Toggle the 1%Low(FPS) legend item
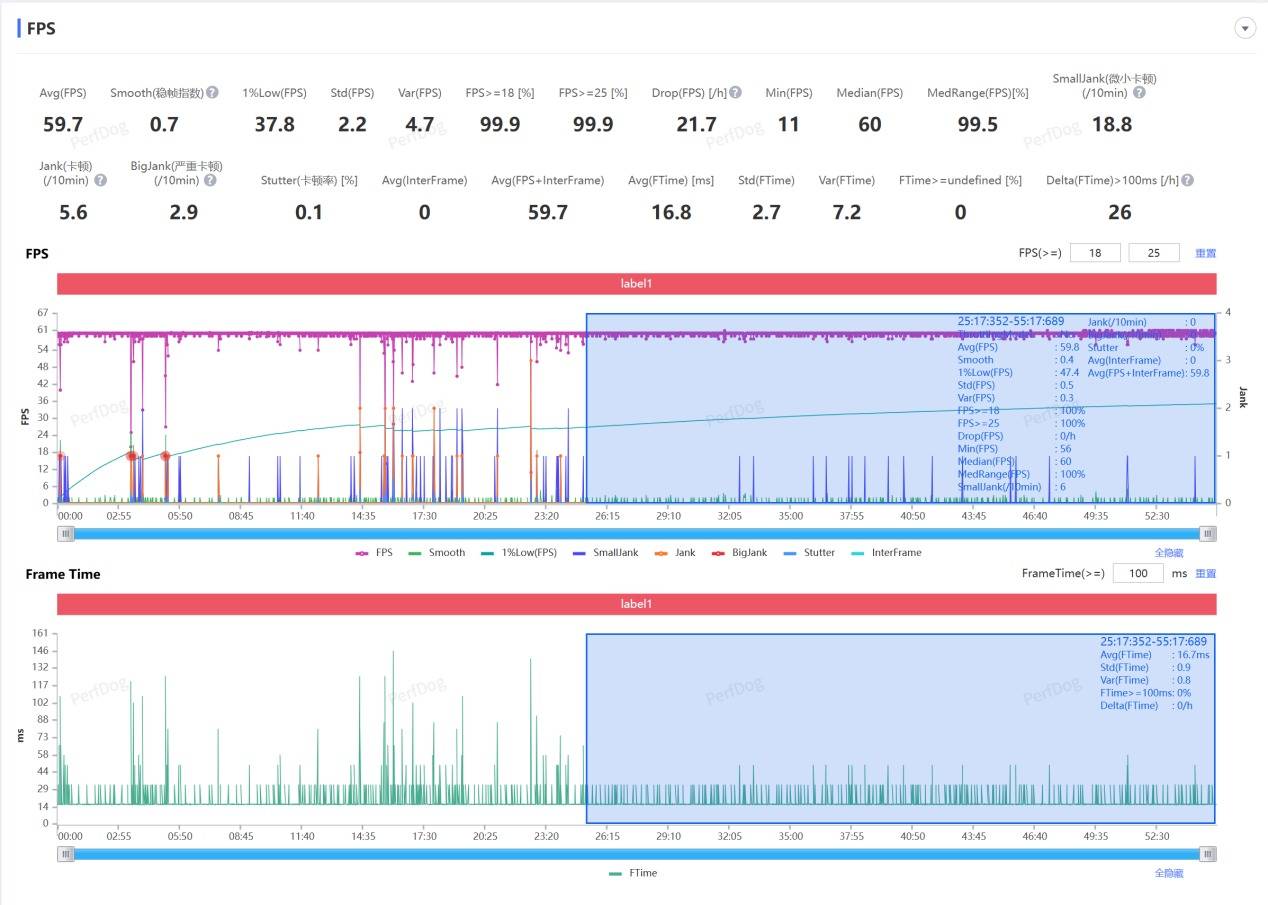Screen dimensions: 1268x905 pos(519,553)
